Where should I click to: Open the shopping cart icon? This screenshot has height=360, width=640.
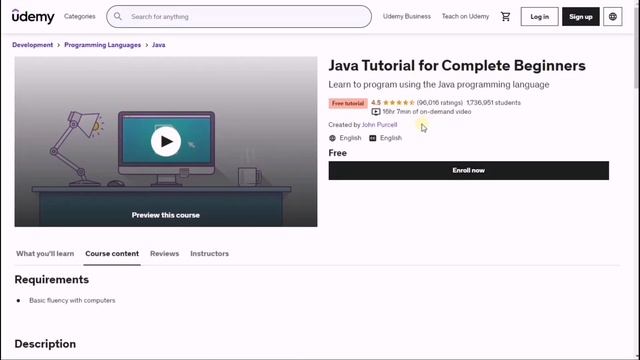(x=505, y=17)
